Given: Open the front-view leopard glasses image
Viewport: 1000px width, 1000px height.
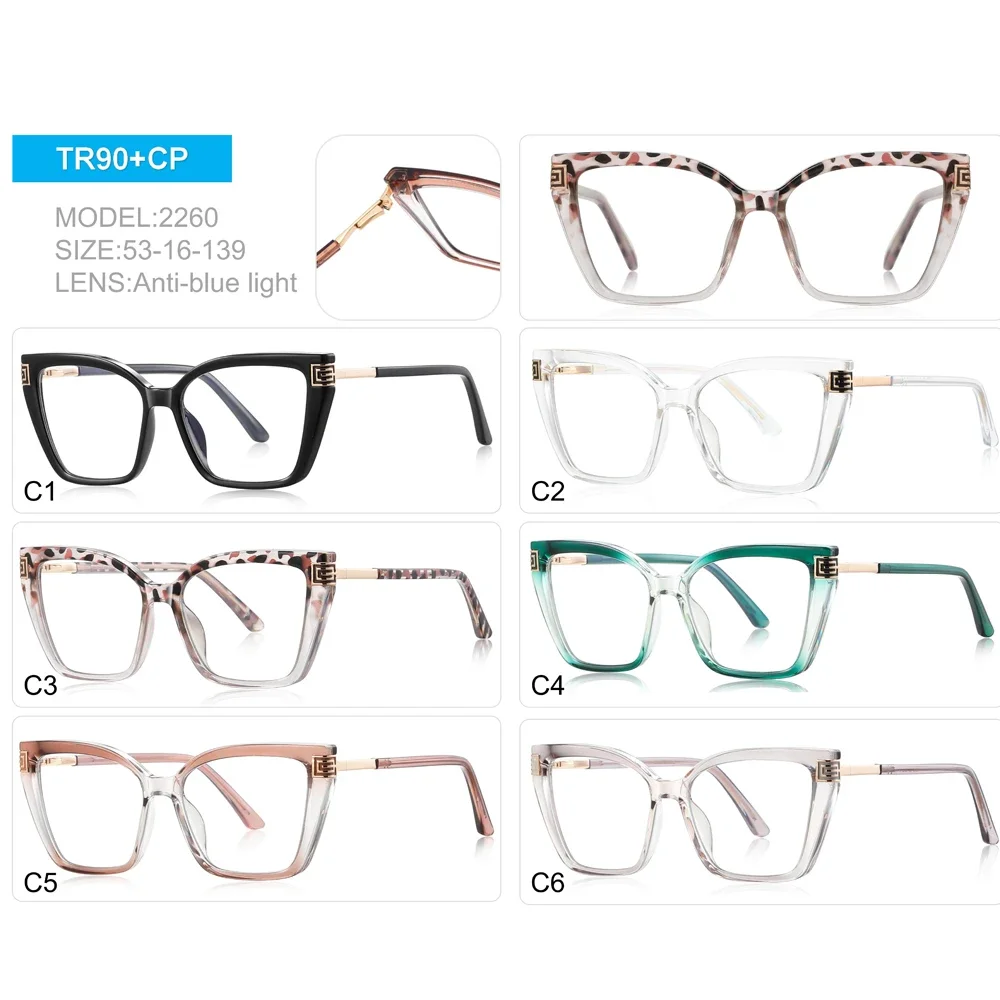Looking at the screenshot, I should [760, 227].
